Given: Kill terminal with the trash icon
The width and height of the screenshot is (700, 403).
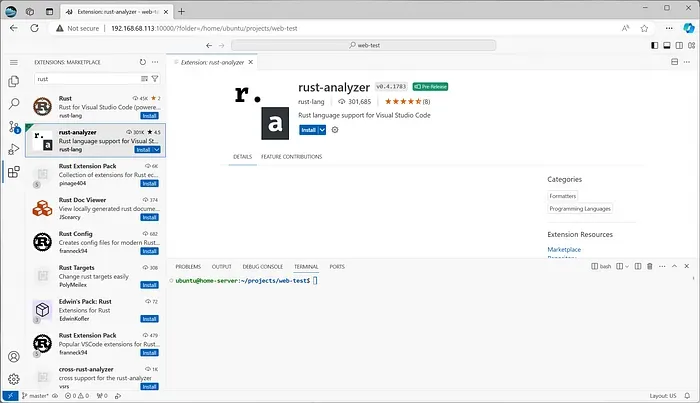Looking at the screenshot, I should coord(650,266).
